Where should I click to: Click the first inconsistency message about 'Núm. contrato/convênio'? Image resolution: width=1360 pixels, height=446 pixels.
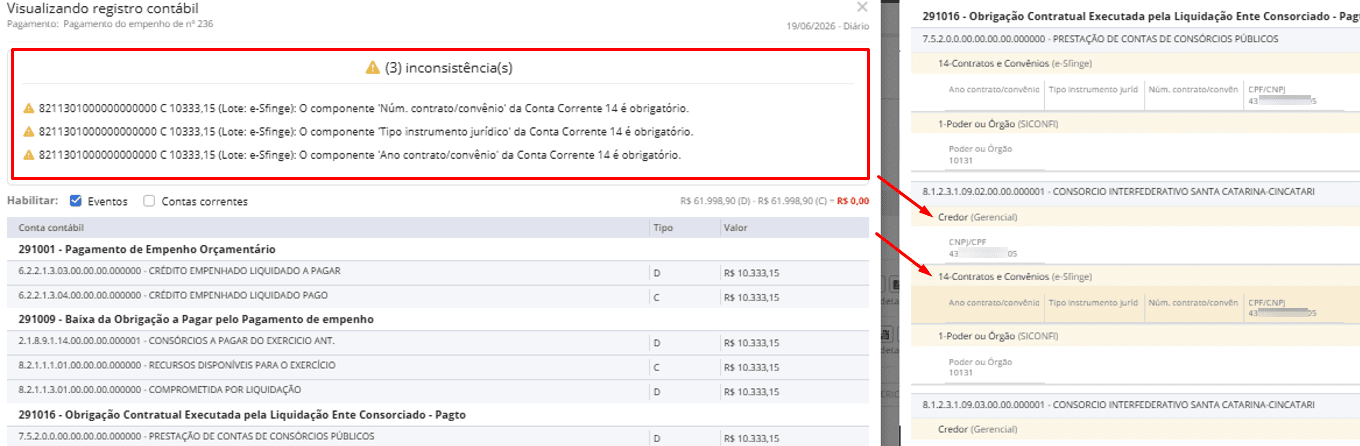(x=364, y=108)
